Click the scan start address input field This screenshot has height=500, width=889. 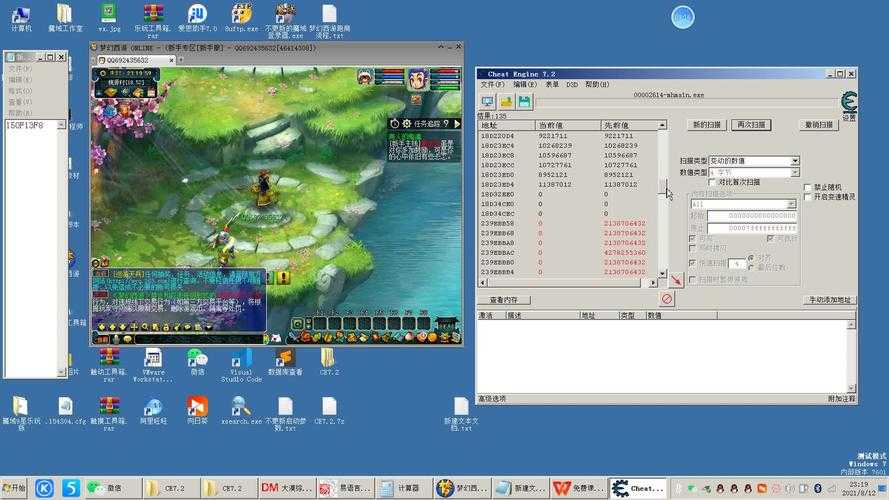click(x=752, y=216)
